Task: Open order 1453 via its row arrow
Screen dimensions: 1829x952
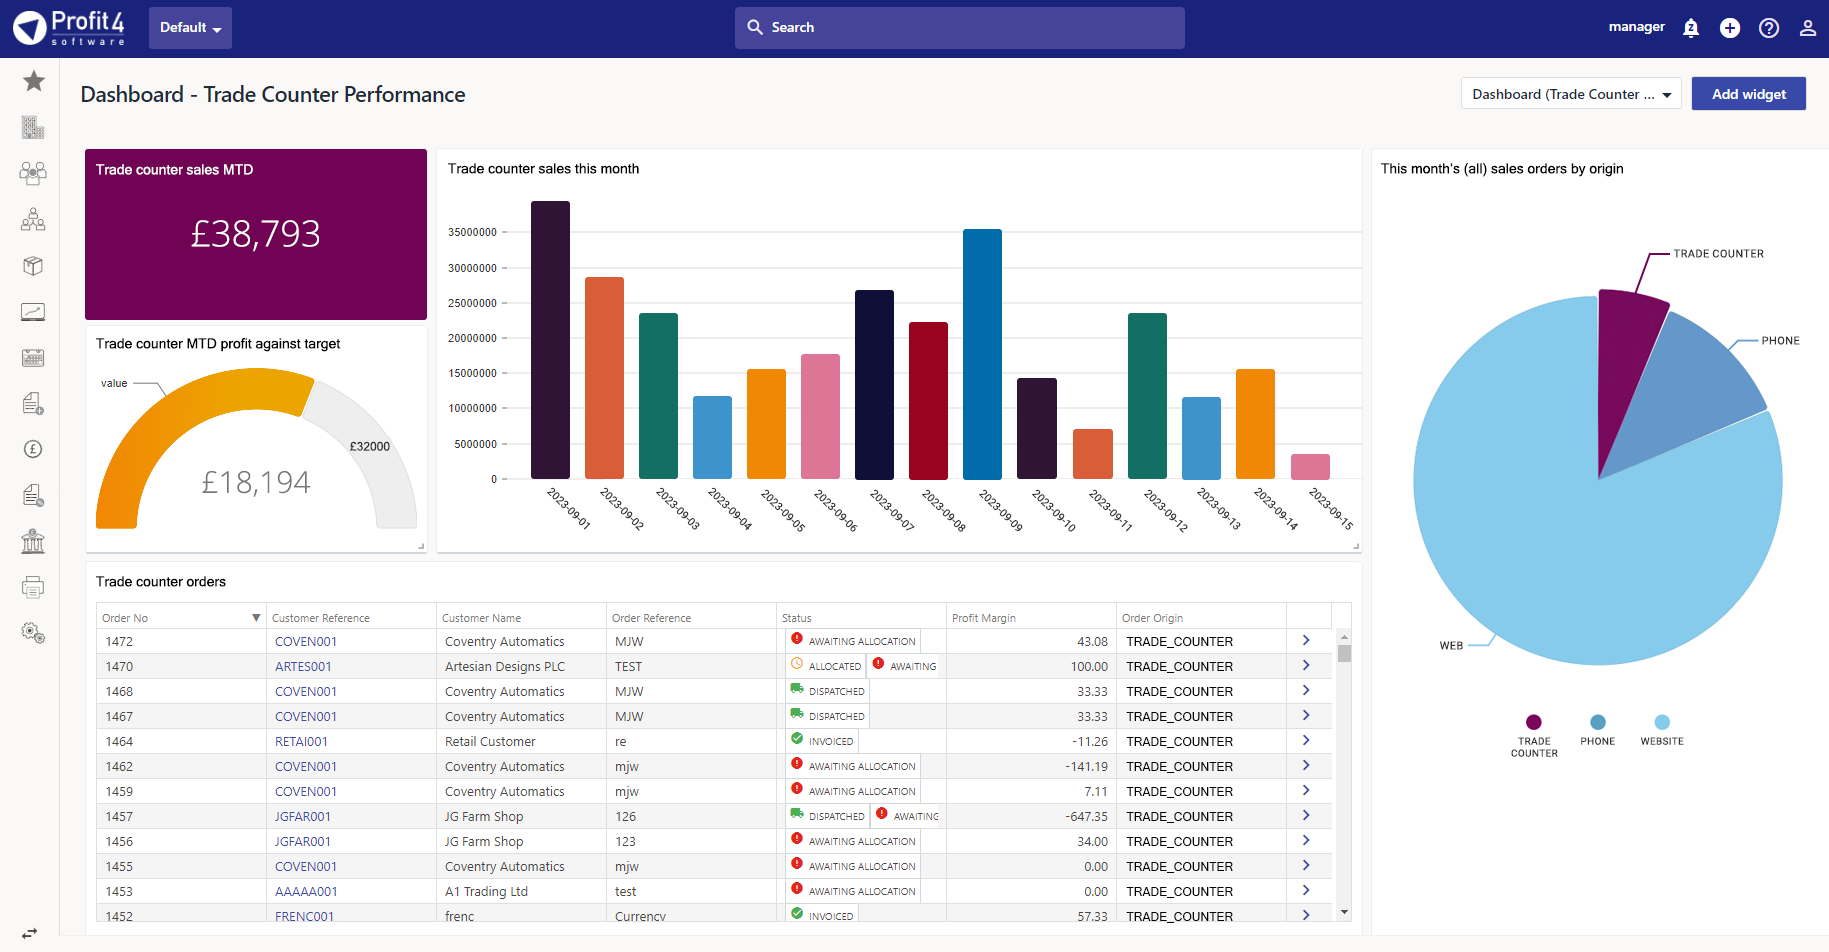Action: pos(1306,890)
